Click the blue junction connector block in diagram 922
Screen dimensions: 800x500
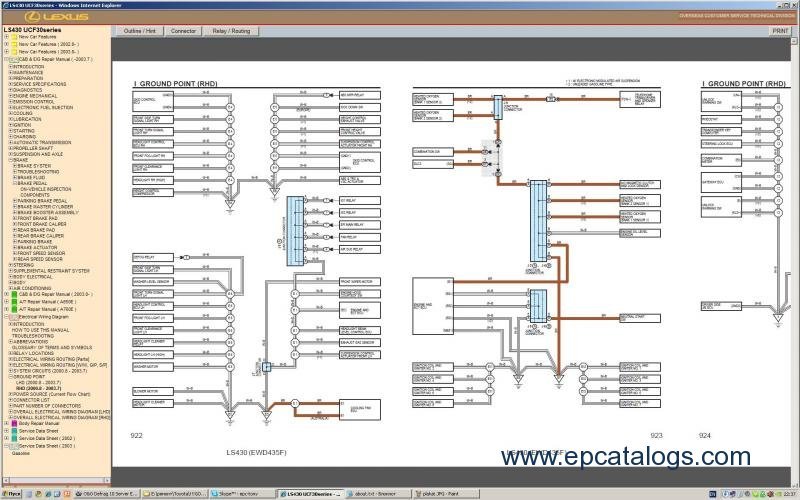(295, 231)
